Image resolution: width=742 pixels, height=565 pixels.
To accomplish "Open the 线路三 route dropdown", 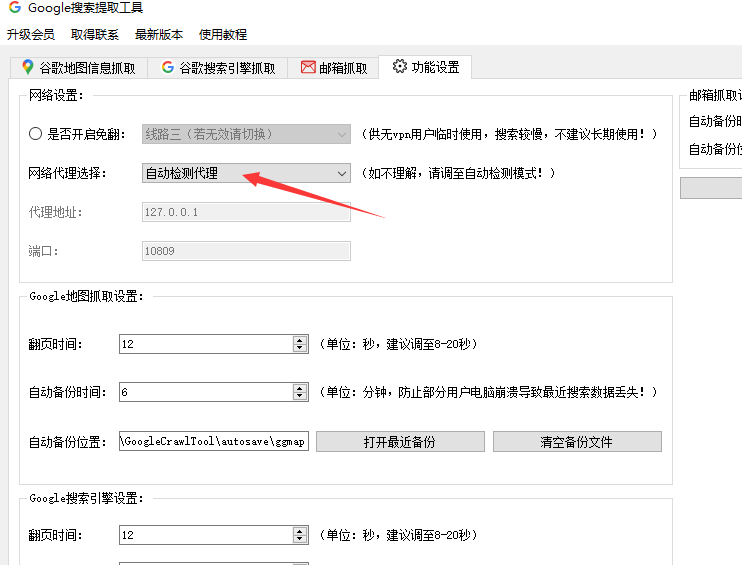I will coord(246,134).
